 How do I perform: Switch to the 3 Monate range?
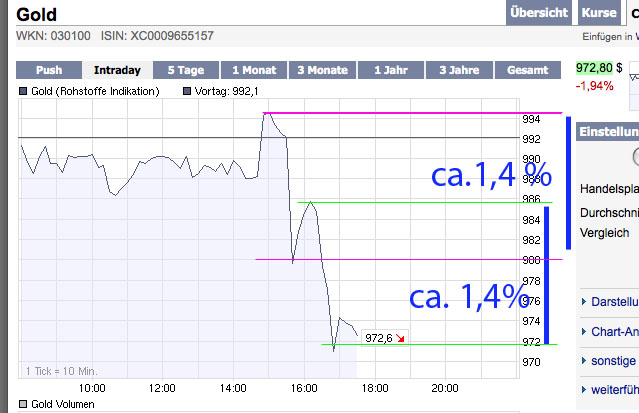(323, 70)
